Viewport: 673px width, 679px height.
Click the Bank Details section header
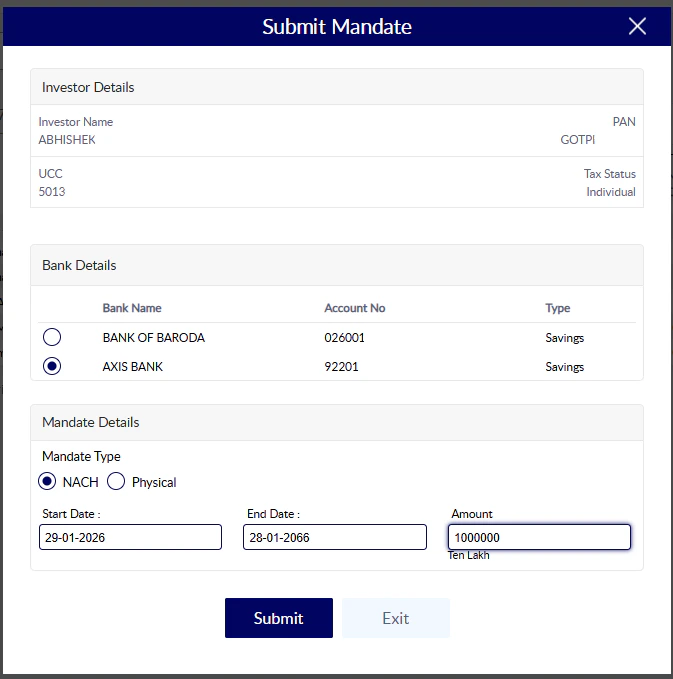tap(337, 265)
